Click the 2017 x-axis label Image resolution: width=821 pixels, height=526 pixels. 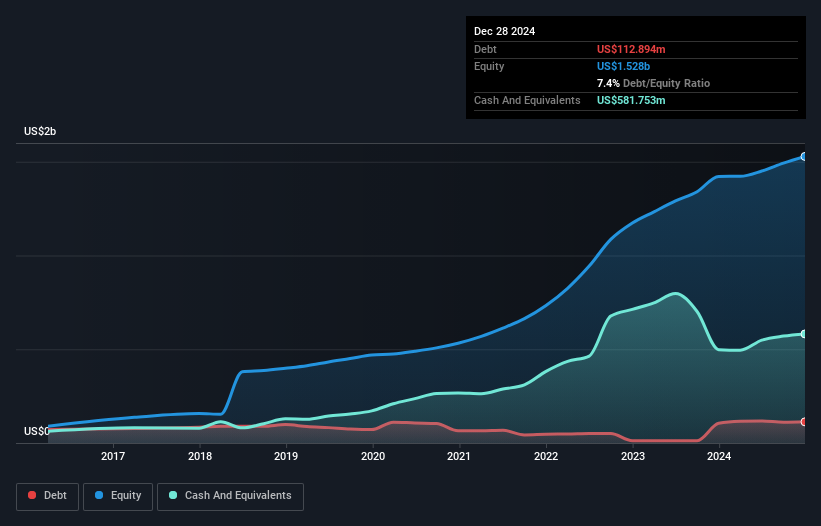113,456
